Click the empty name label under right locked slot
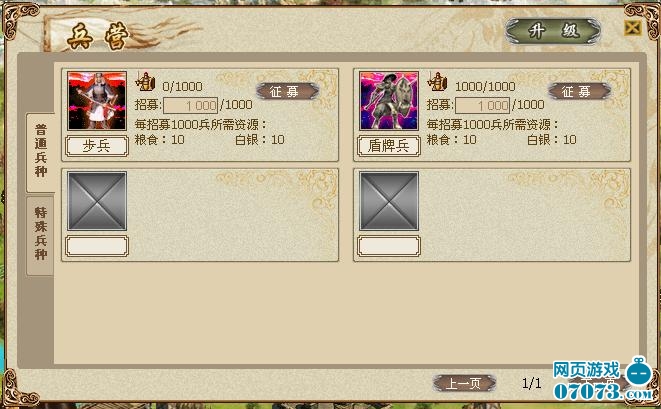 pyautogui.click(x=389, y=246)
